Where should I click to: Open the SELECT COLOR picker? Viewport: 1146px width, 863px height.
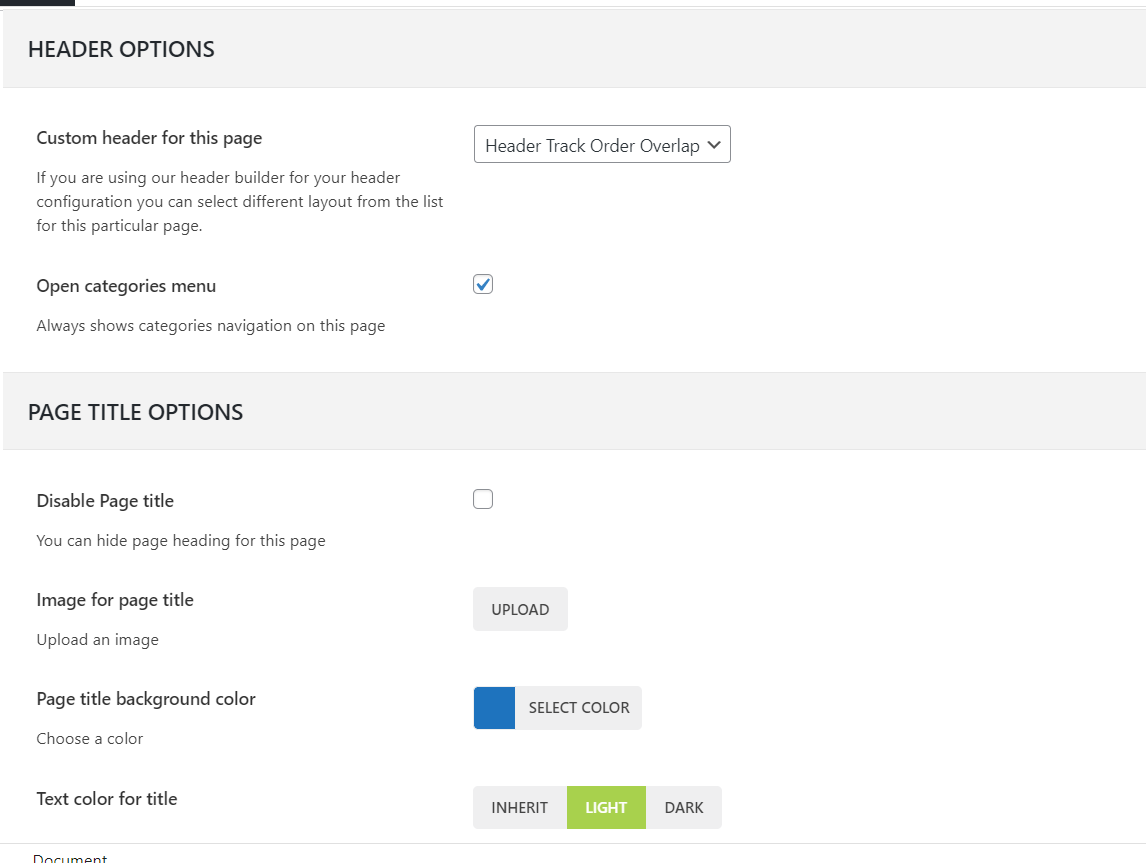(x=579, y=708)
